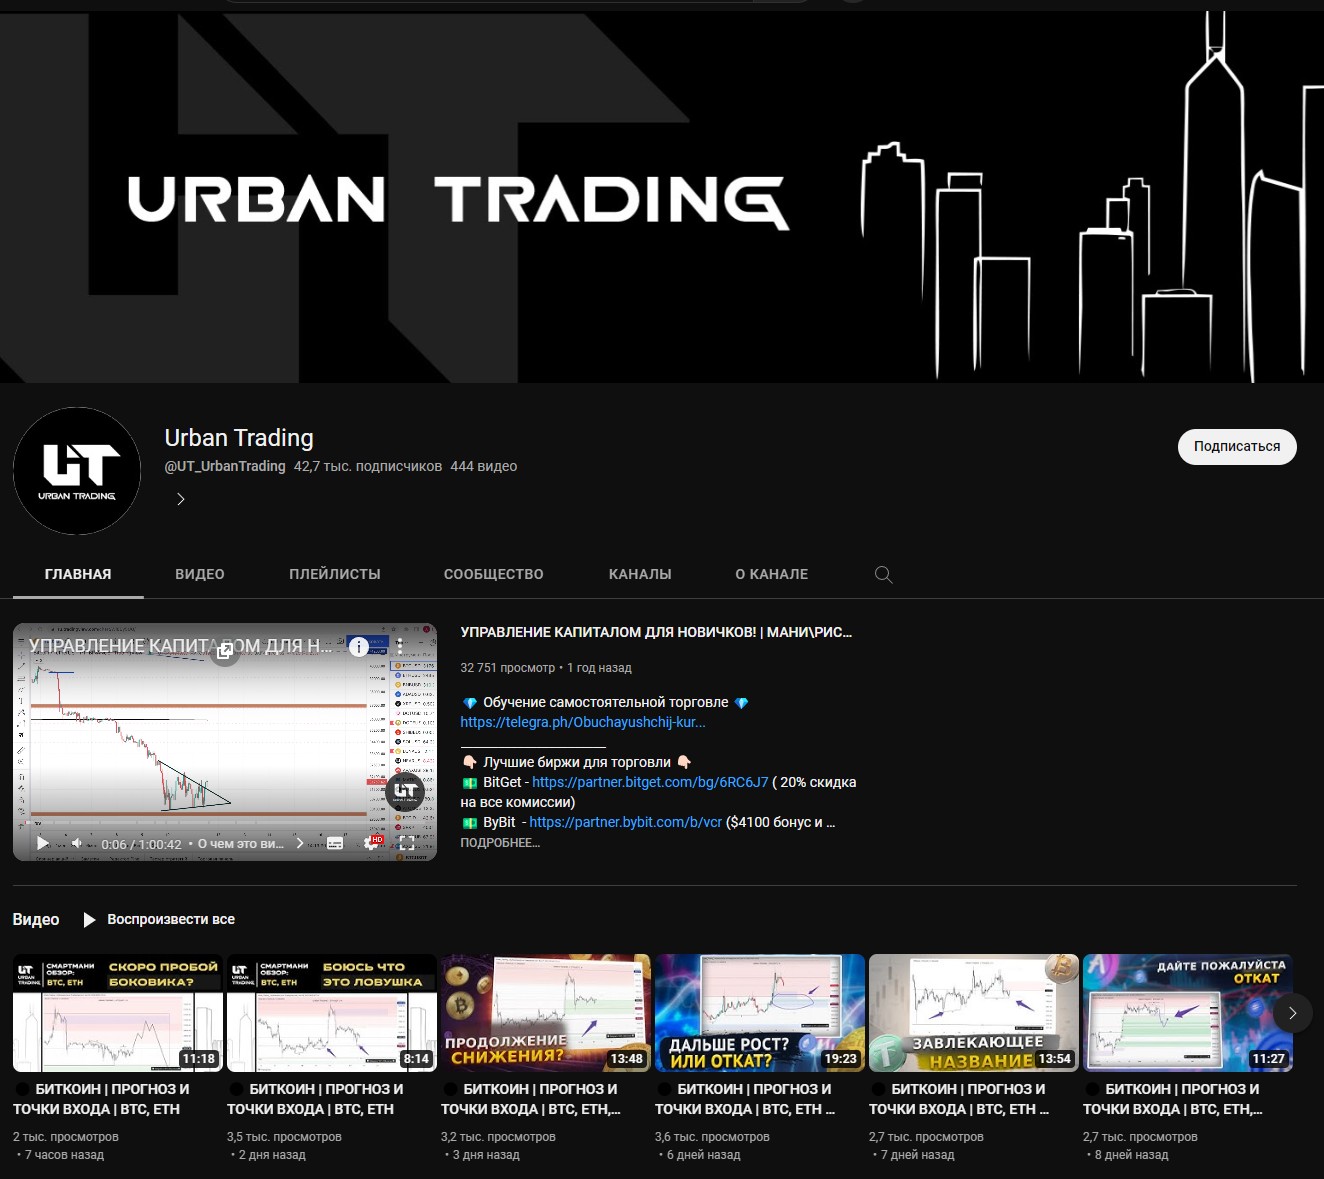This screenshot has height=1179, width=1324.
Task: Open the ByBit partner link
Action: tap(625, 822)
